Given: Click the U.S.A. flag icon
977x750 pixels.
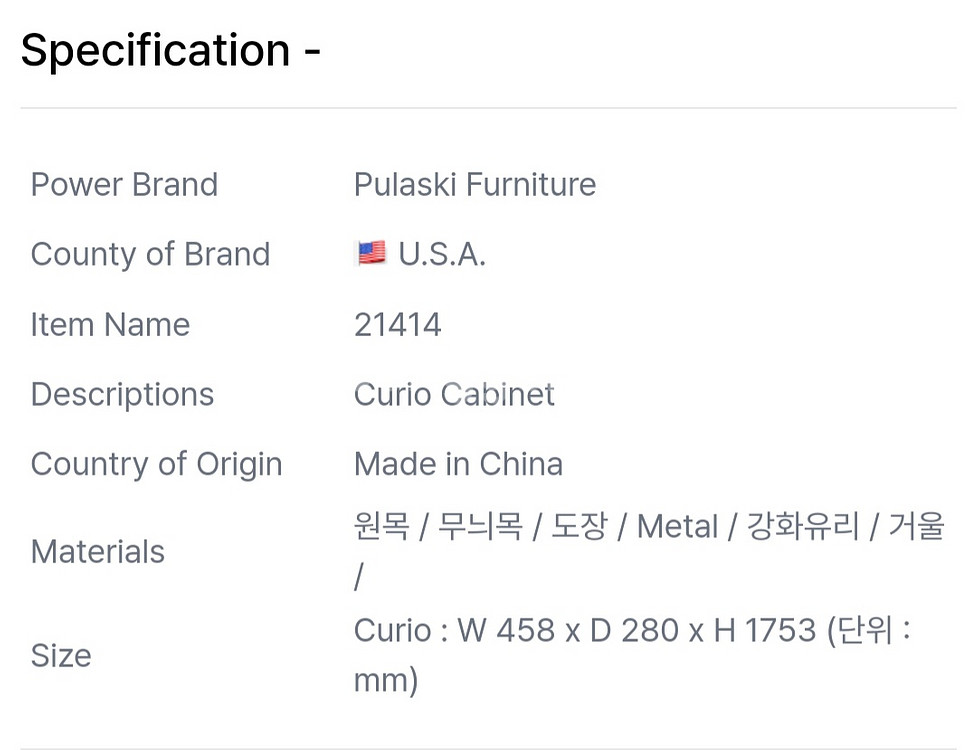Looking at the screenshot, I should [x=371, y=254].
